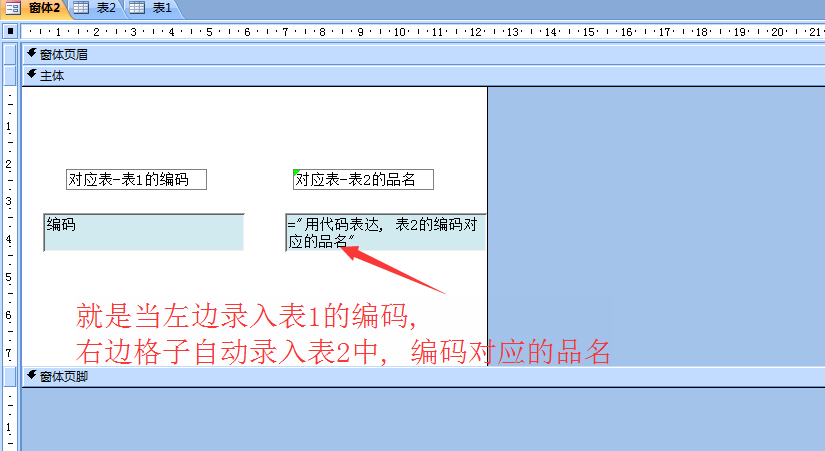Open the 表1 tab
The width and height of the screenshot is (825, 451).
(153, 8)
